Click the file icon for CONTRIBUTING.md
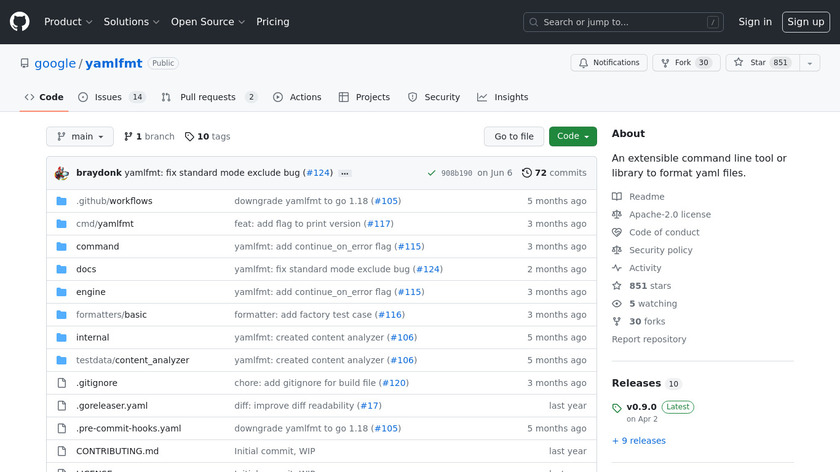This screenshot has width=840, height=472. point(62,451)
